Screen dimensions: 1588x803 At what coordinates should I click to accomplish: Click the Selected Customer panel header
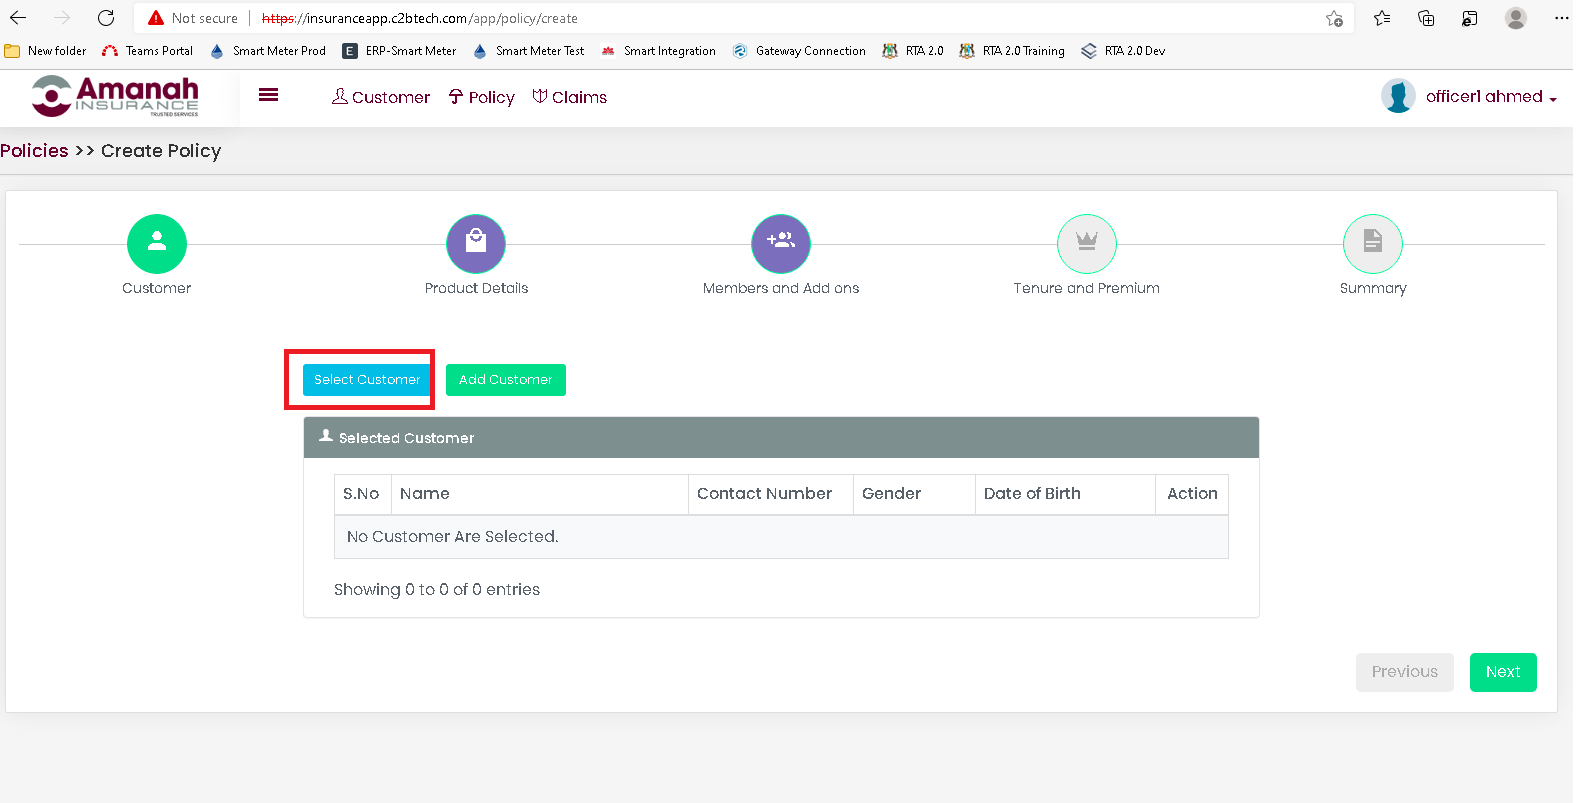pyautogui.click(x=781, y=438)
